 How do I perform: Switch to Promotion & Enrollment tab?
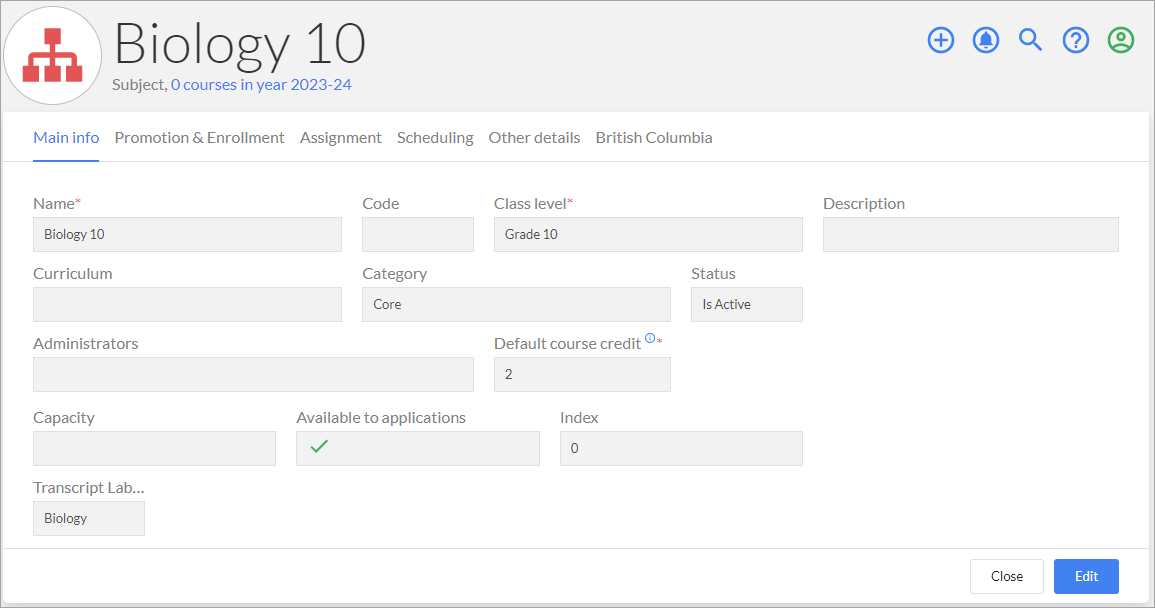click(x=200, y=138)
